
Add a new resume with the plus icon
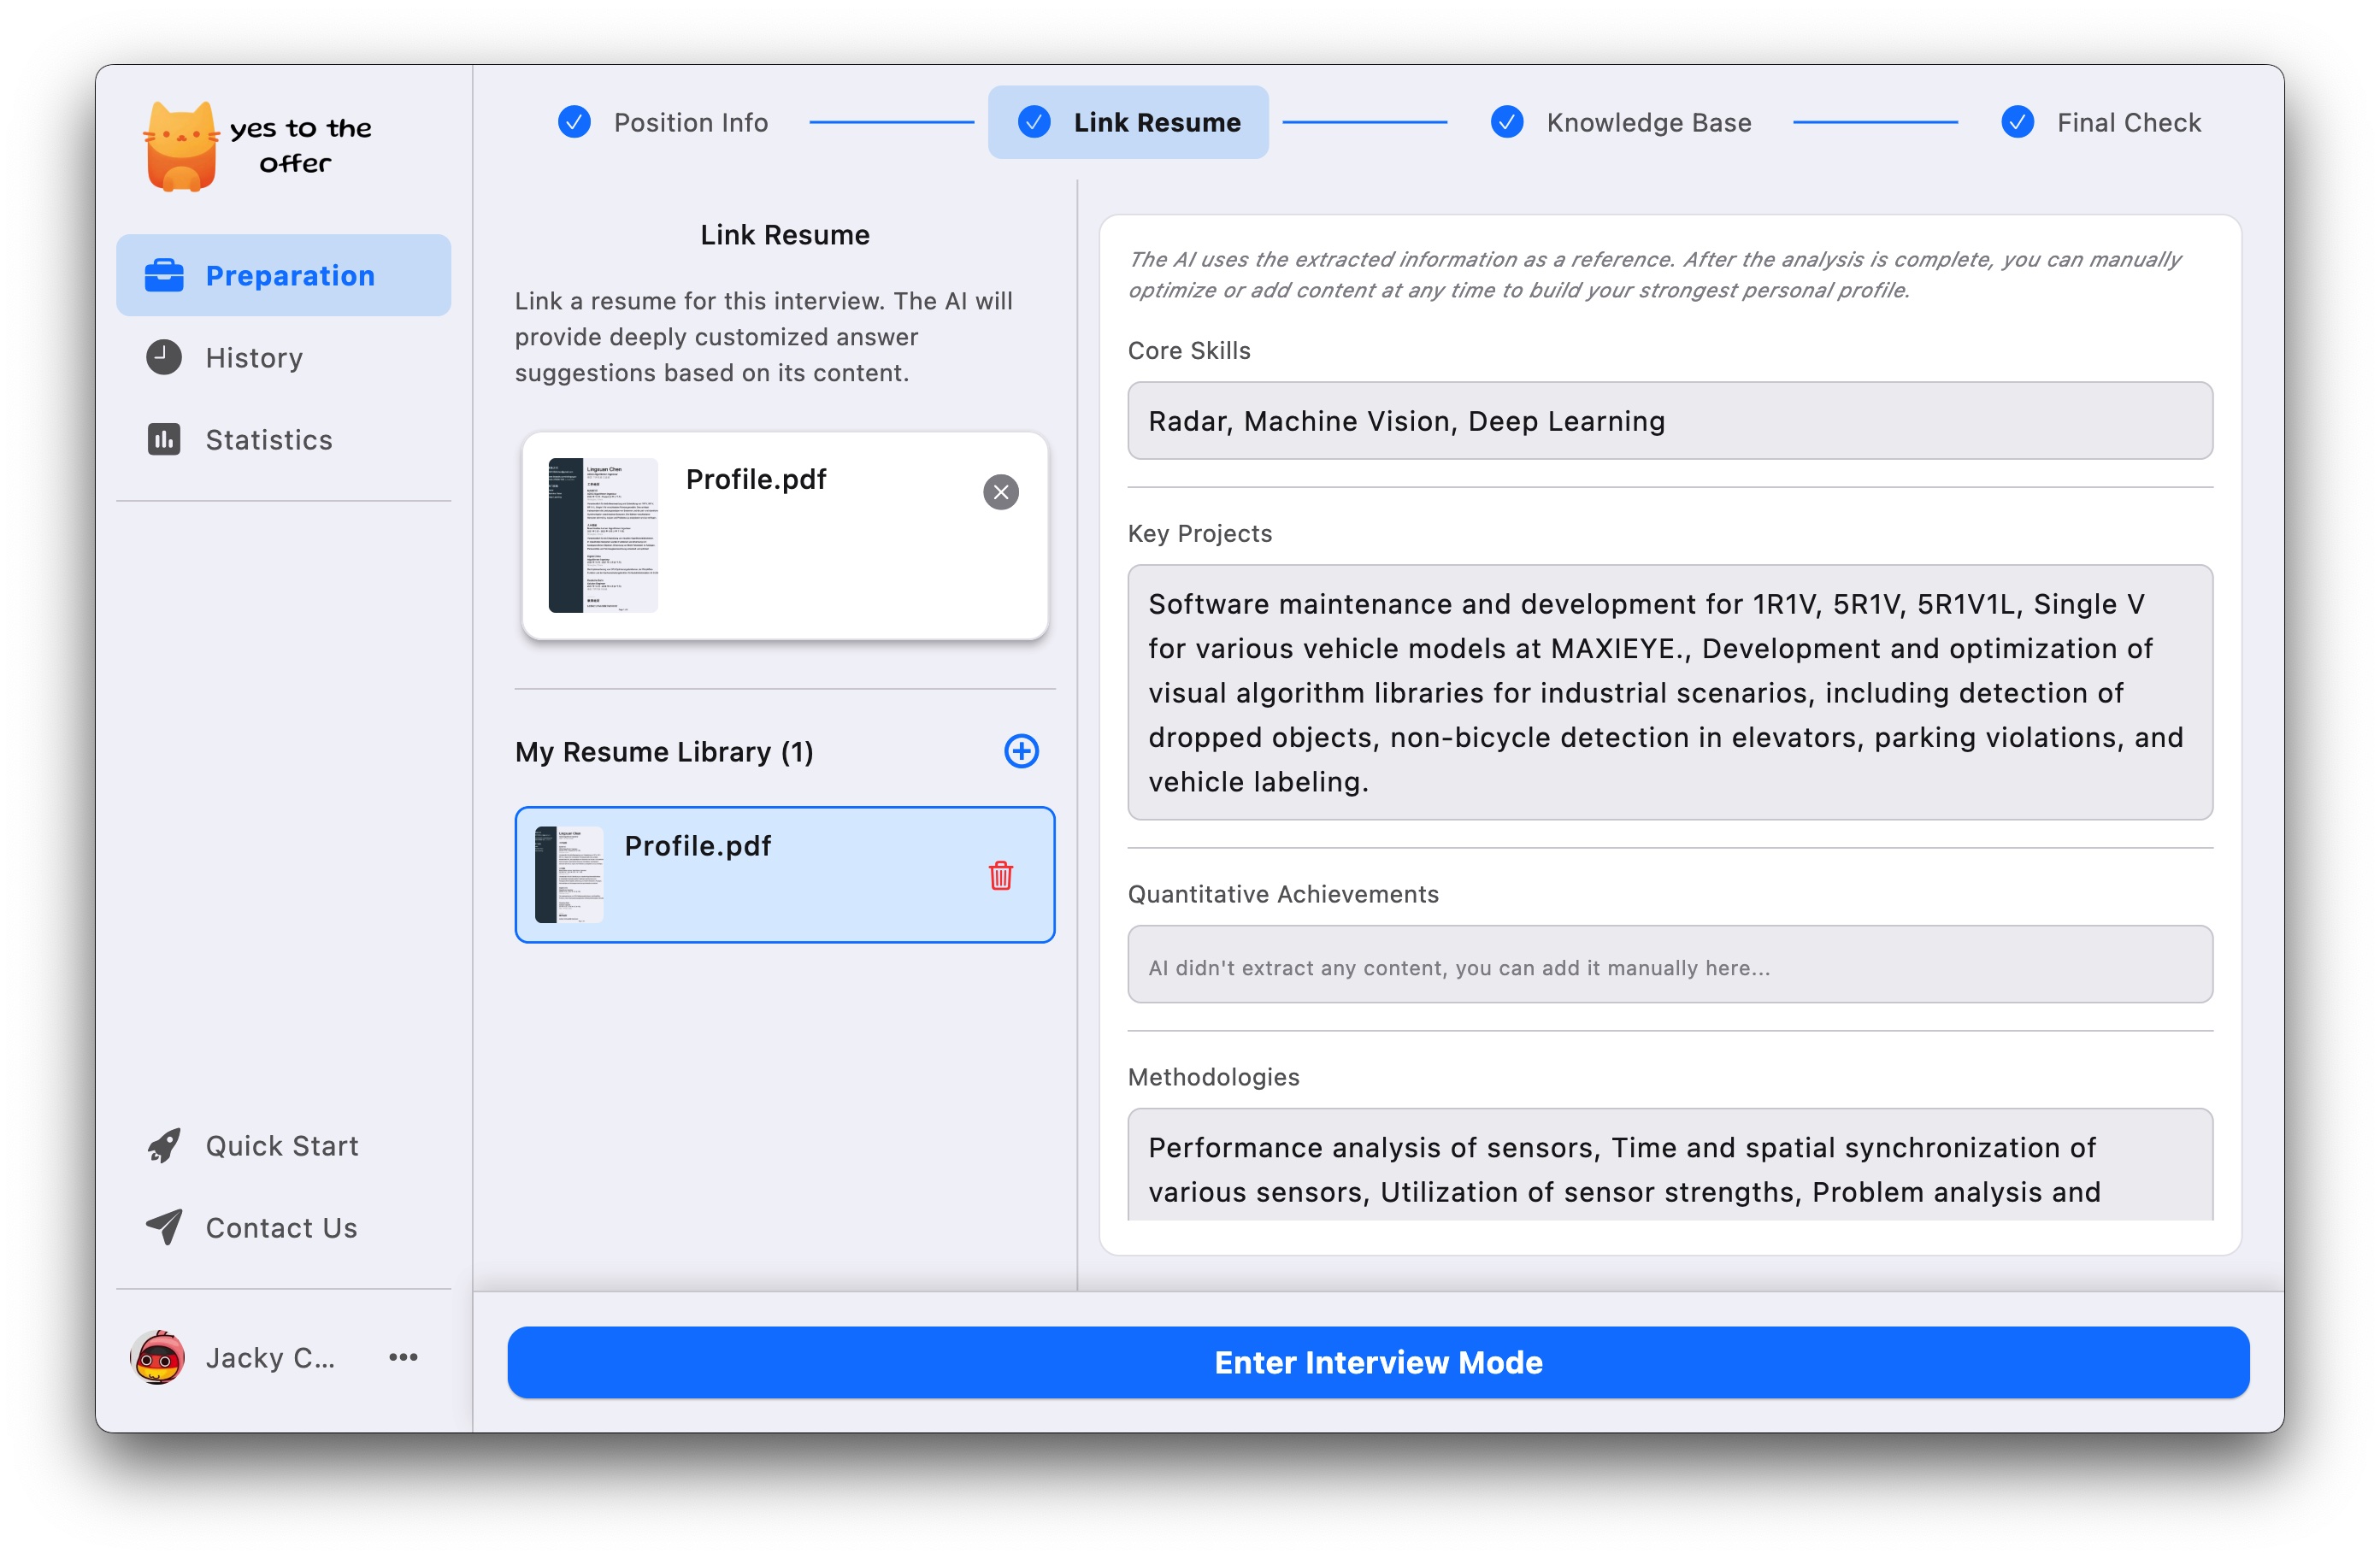[x=1021, y=751]
